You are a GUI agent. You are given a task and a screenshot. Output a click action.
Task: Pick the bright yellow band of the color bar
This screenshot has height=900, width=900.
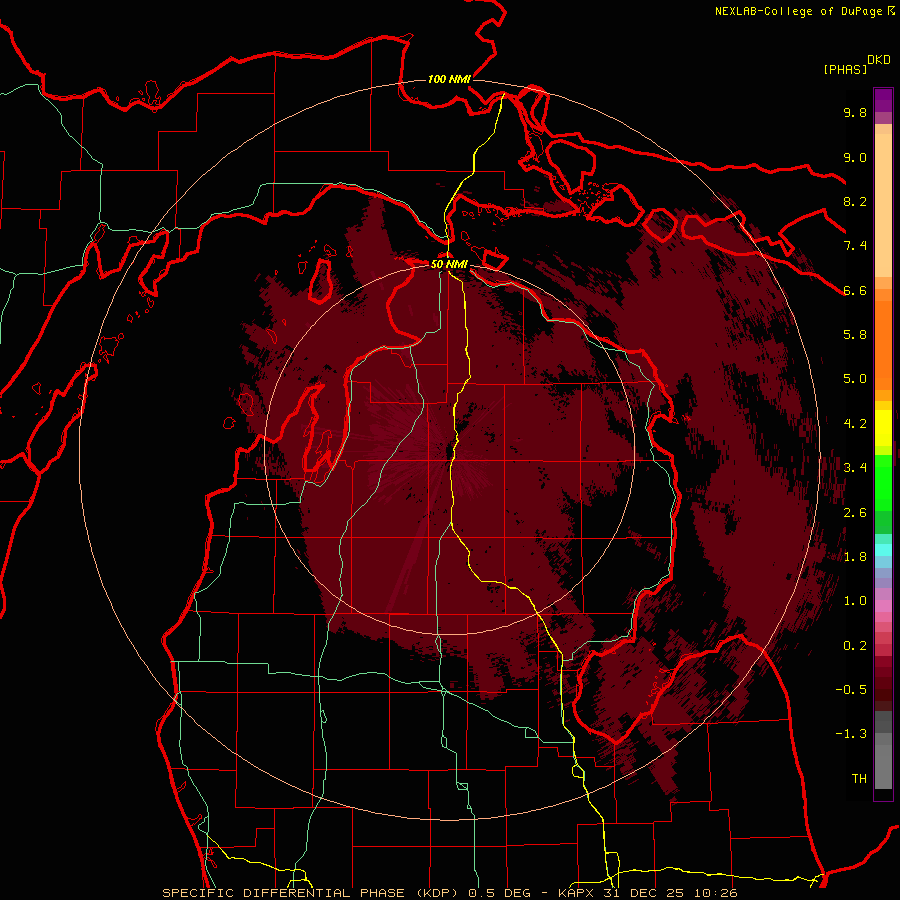coord(883,428)
